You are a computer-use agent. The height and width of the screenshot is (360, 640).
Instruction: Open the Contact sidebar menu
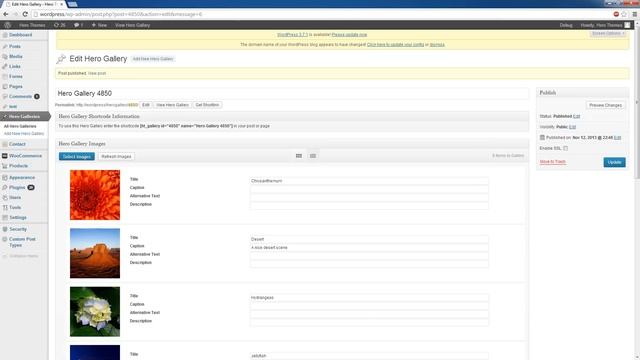(17, 144)
